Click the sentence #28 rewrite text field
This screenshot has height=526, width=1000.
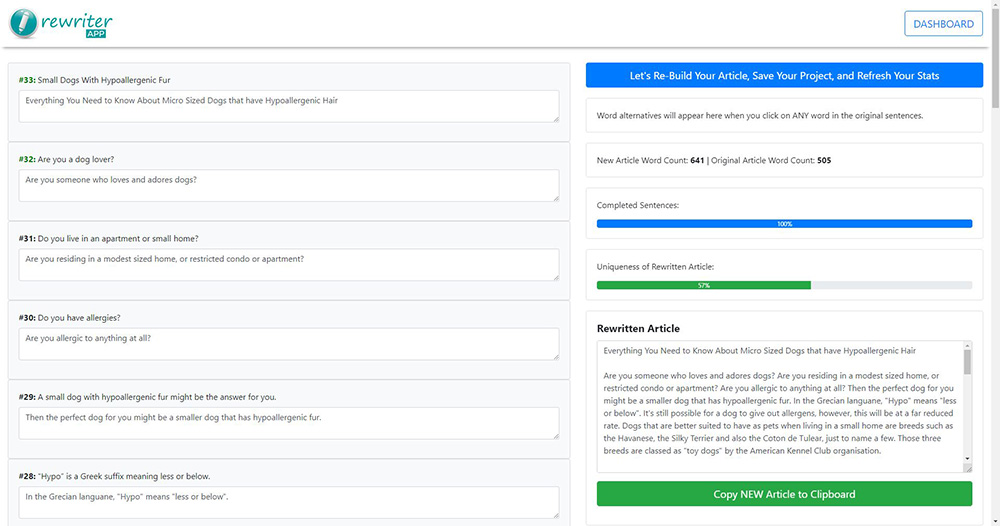coord(288,501)
